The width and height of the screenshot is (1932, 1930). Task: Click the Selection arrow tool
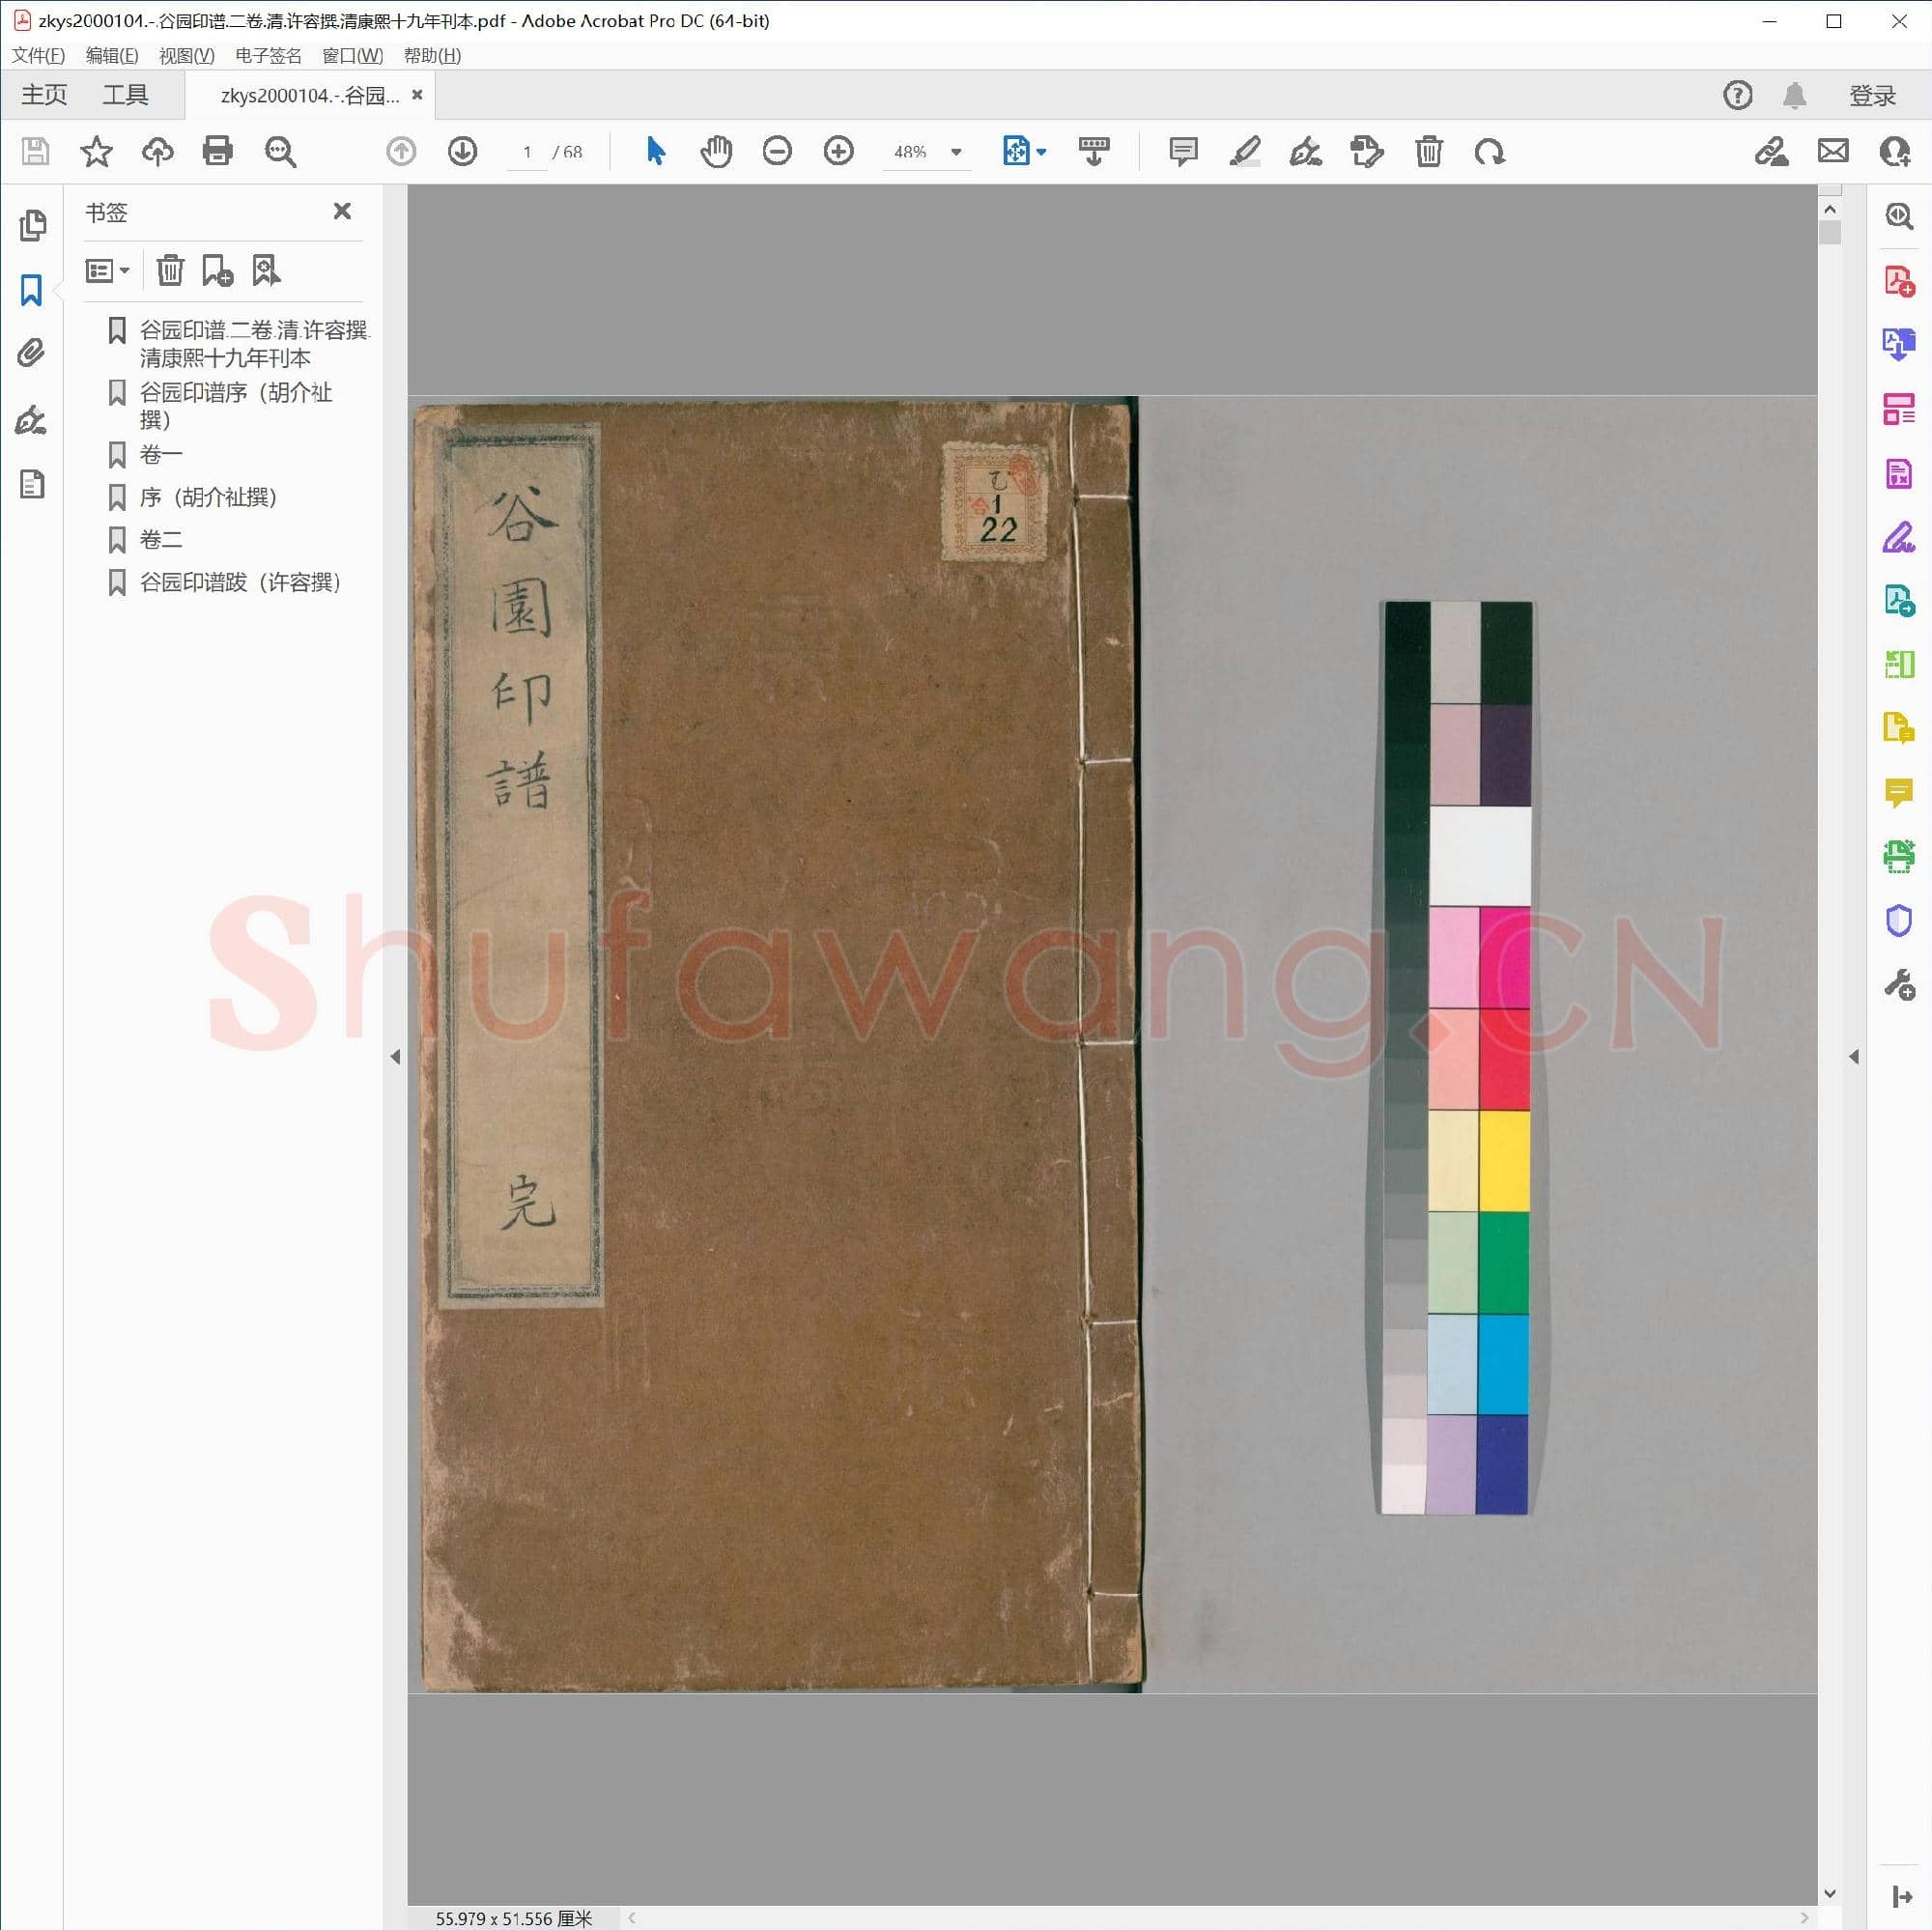tap(655, 152)
